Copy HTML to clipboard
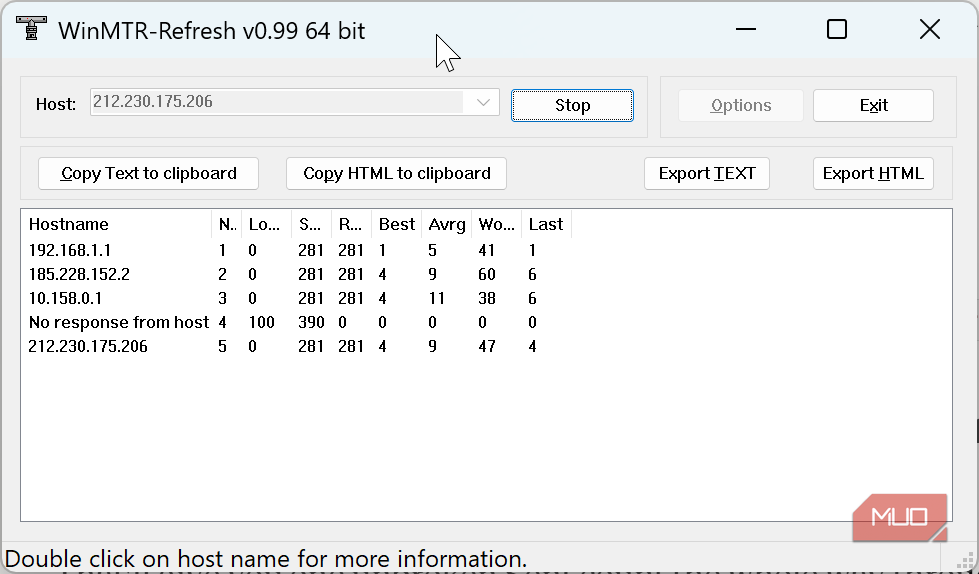 click(x=396, y=174)
